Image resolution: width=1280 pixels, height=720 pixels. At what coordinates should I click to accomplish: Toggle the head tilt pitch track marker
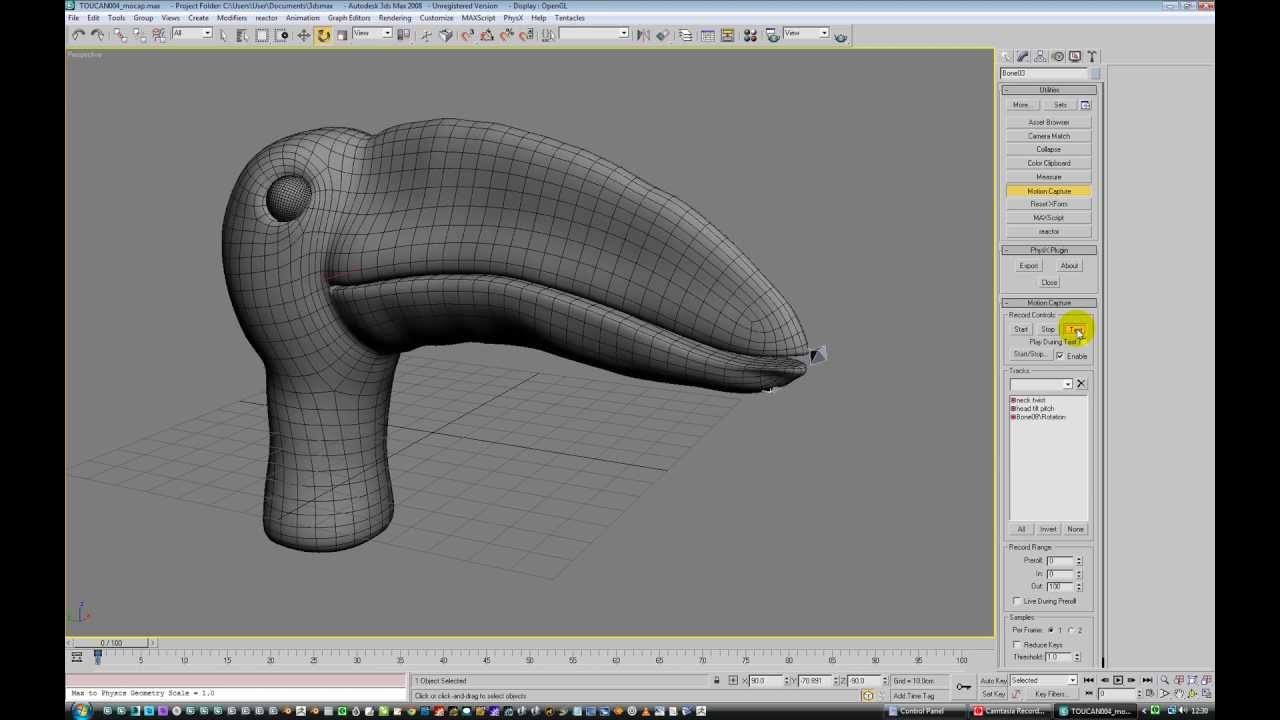pos(1013,408)
